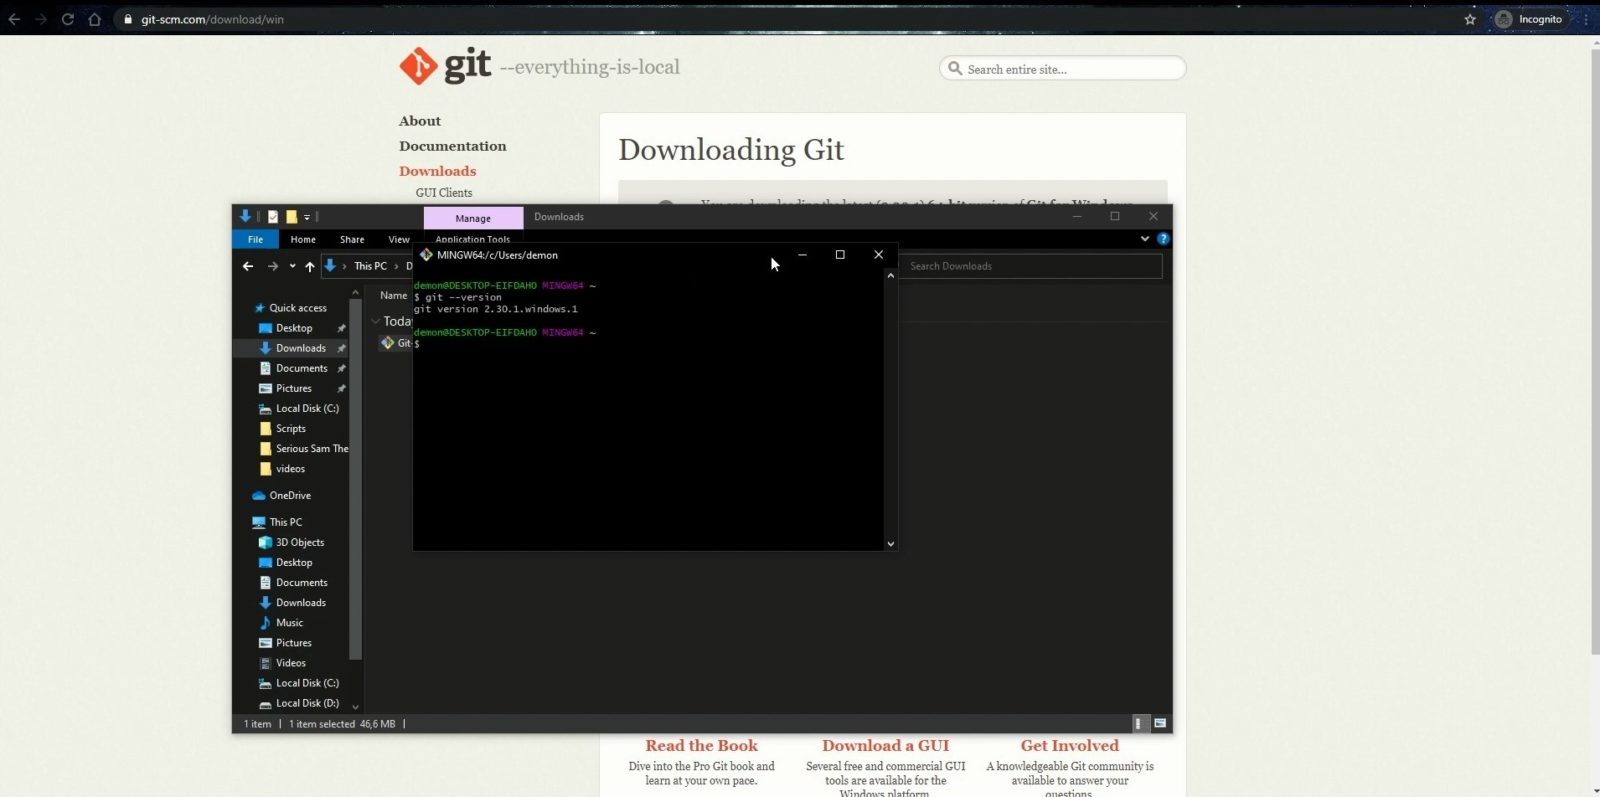Collapse the Explorer ribbon chevron
1600x797 pixels.
coord(1145,239)
